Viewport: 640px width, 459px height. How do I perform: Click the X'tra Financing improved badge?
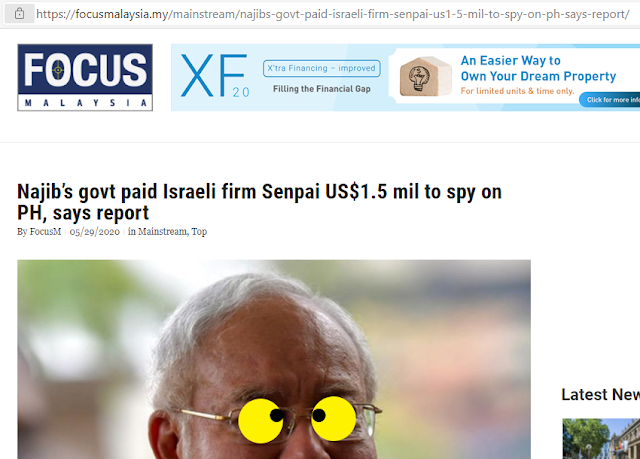[322, 68]
